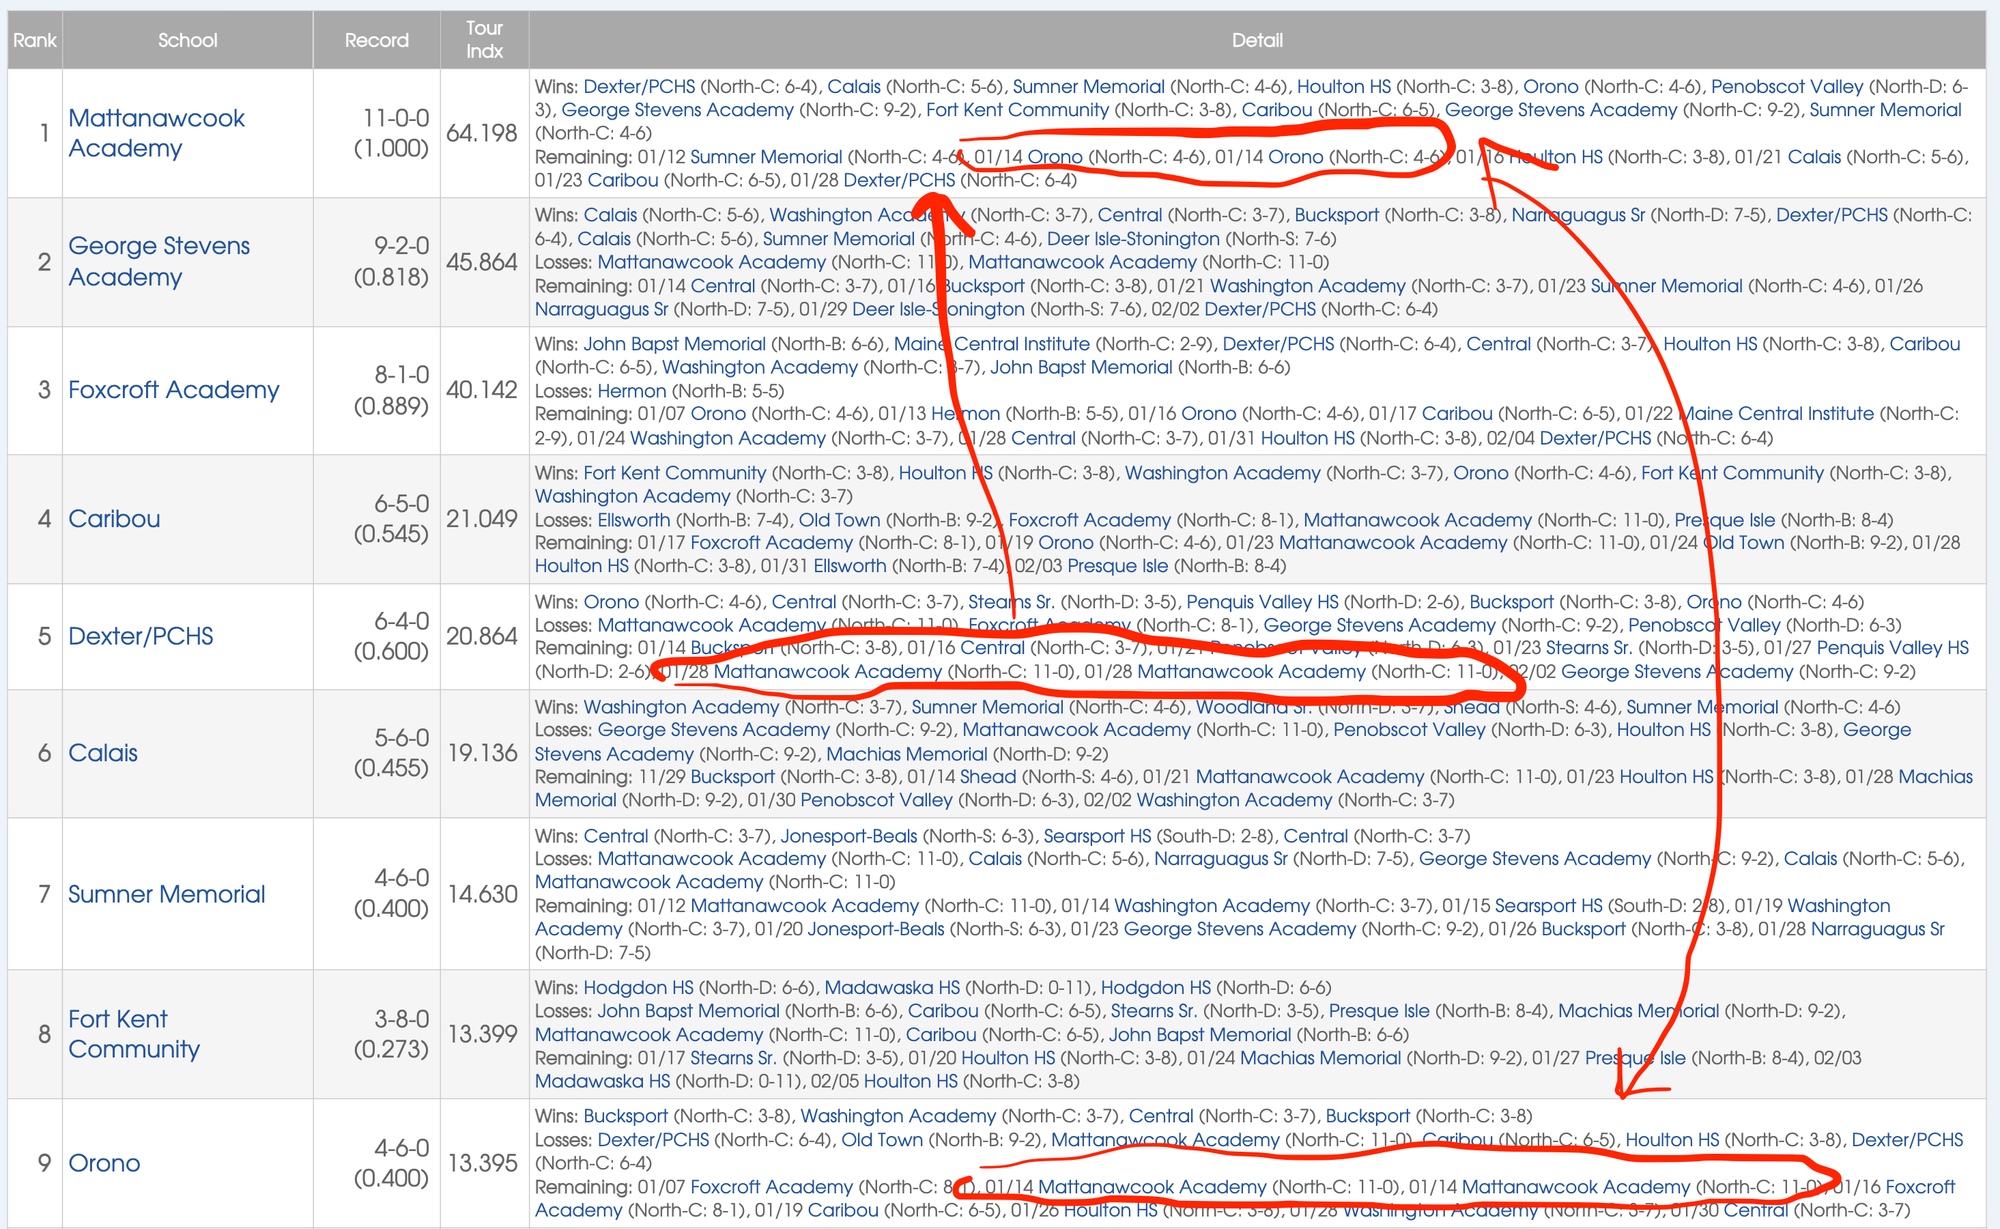Image resolution: width=2000 pixels, height=1229 pixels.
Task: Open Penobscot Valley link in Mattanawcook wins
Action: (1786, 87)
